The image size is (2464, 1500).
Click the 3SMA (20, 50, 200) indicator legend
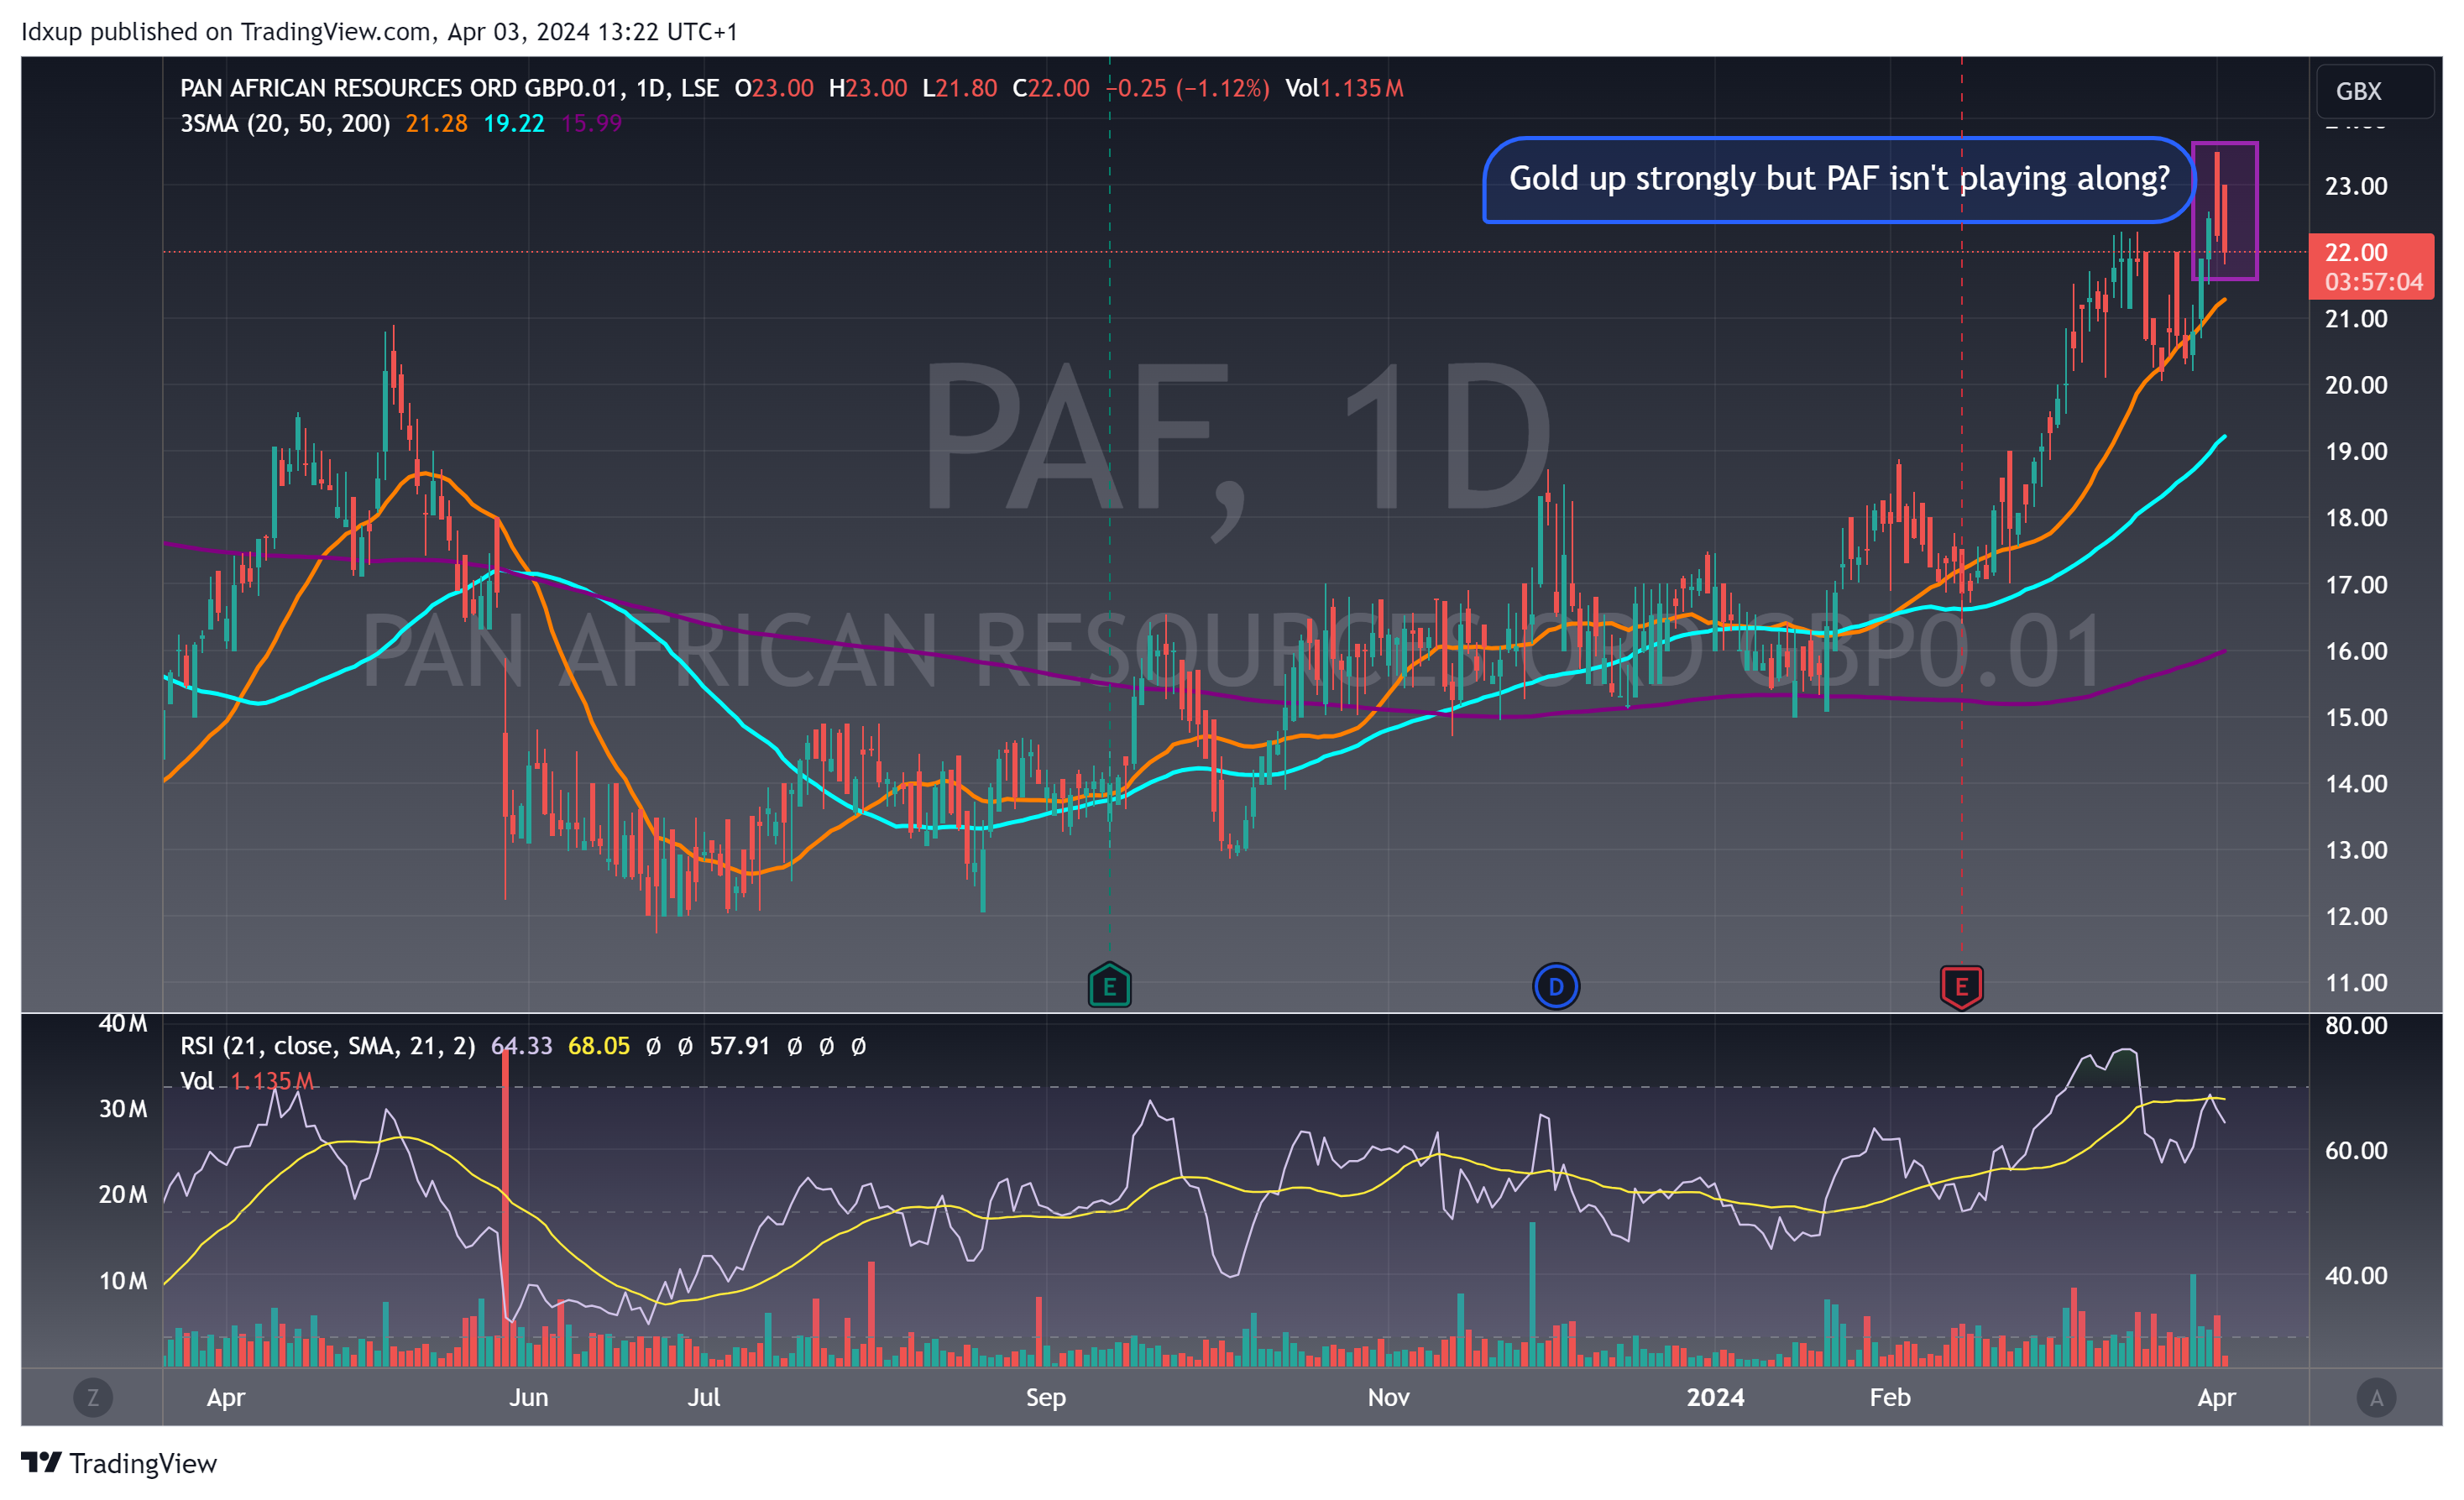285,123
